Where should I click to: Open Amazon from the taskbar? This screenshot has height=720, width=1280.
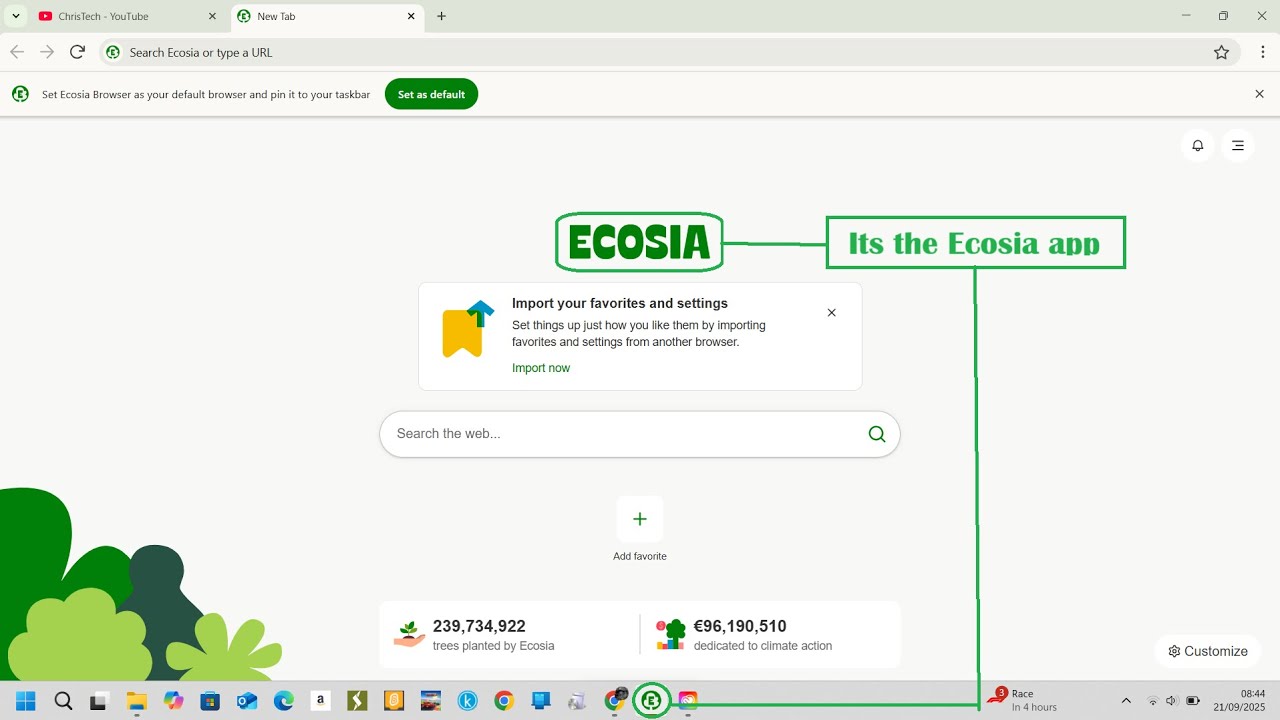(320, 701)
